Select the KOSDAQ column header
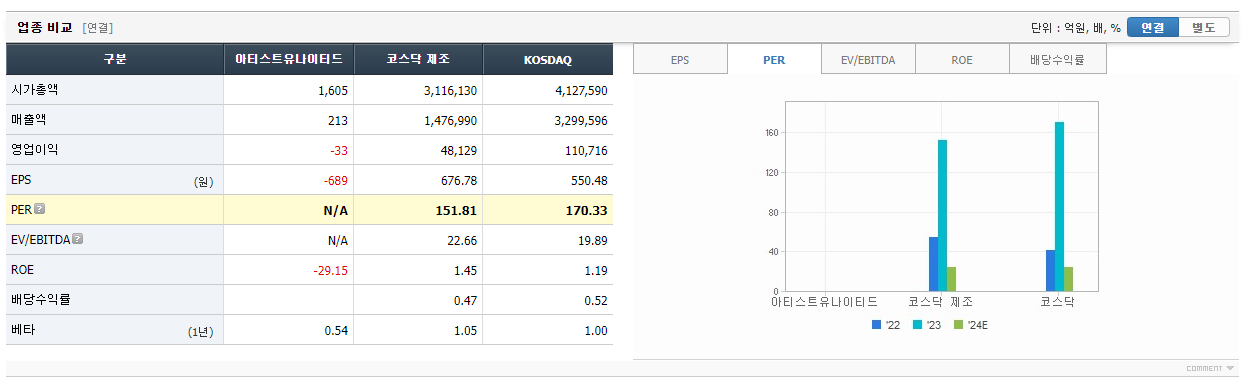1243x381 pixels. 548,60
